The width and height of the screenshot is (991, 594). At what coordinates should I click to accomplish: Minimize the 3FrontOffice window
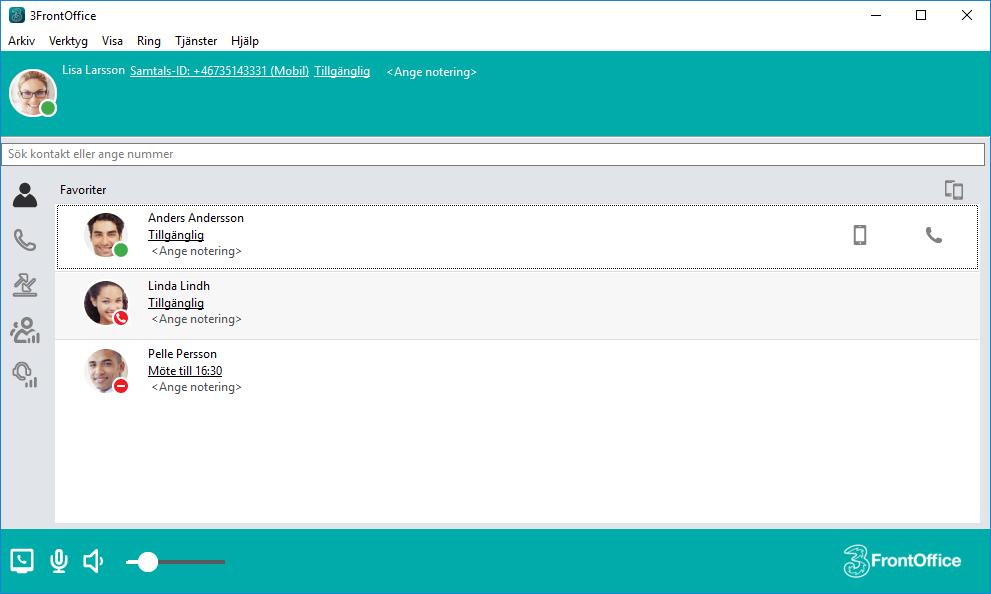(x=876, y=15)
